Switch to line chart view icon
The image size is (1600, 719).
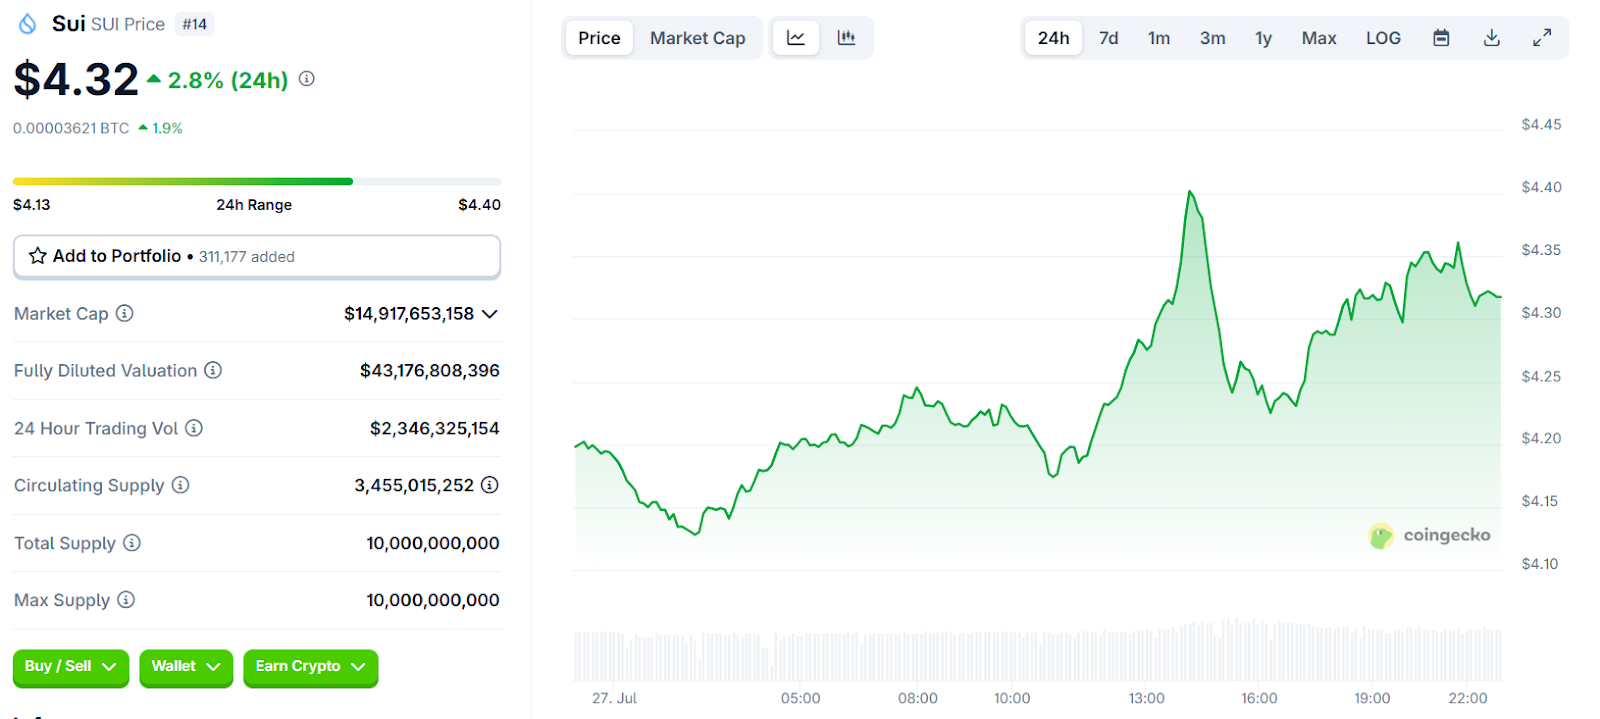pos(796,38)
